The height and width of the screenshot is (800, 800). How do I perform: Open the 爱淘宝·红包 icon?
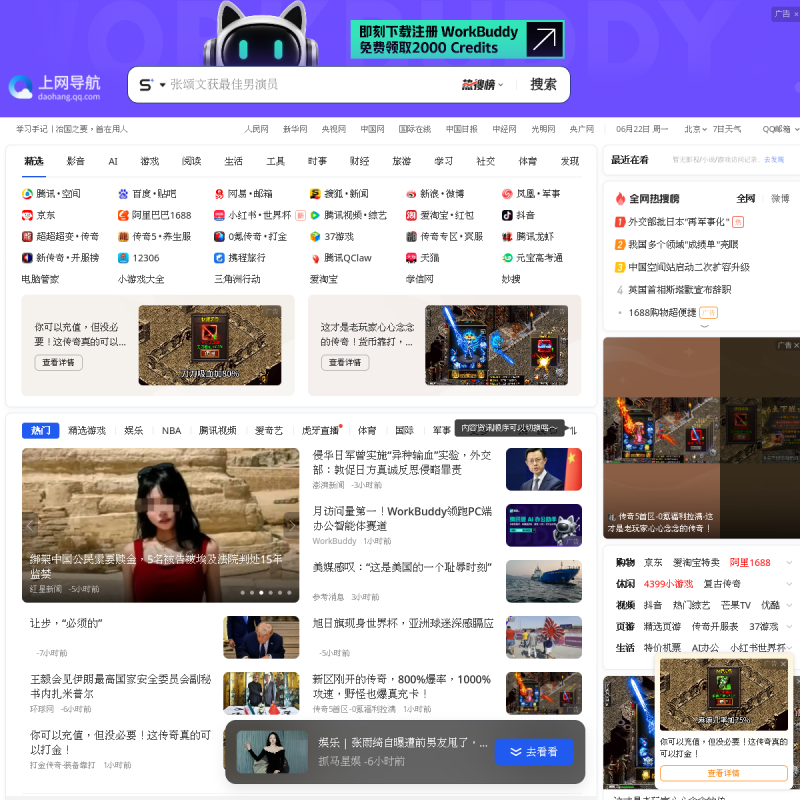coord(411,215)
